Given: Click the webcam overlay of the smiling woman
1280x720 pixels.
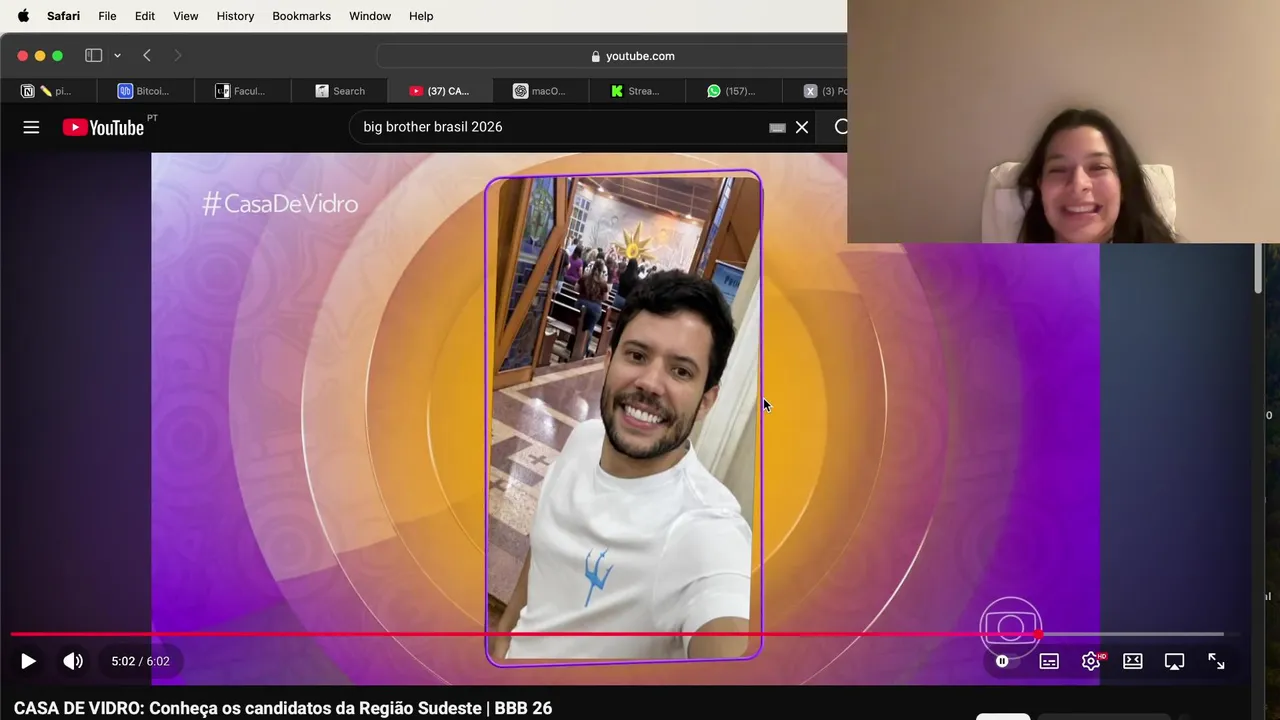Looking at the screenshot, I should coord(1063,121).
